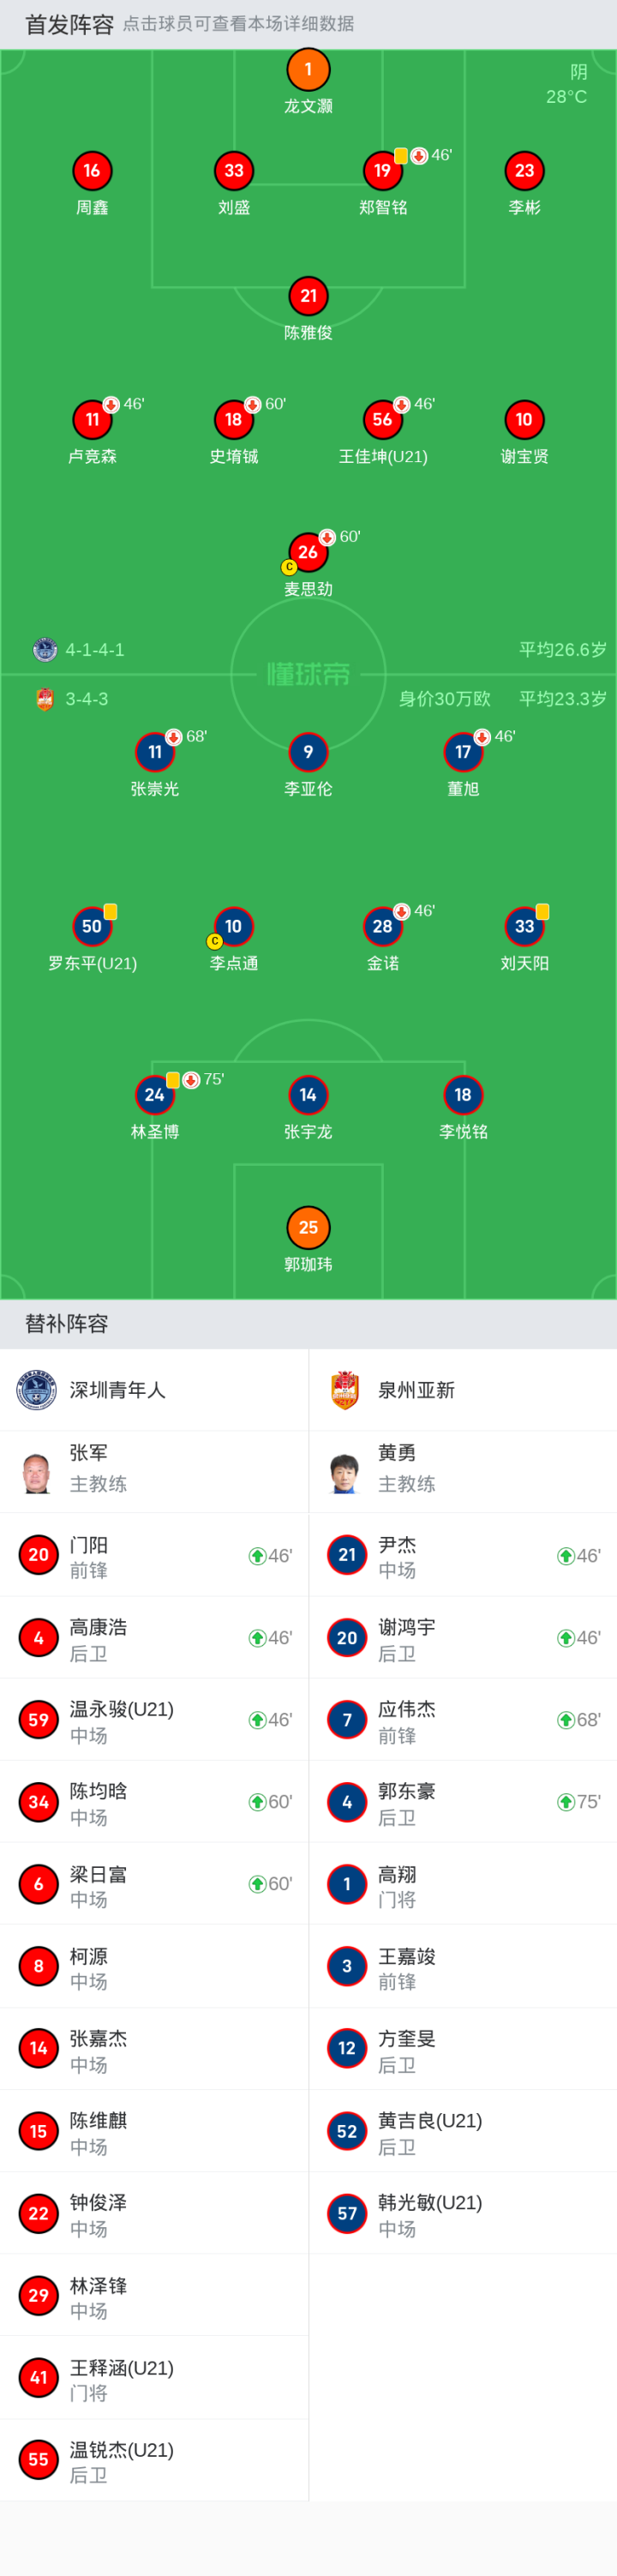Select substitute 应伟杰 number 7 row
617x2576 pixels.
click(x=463, y=1720)
